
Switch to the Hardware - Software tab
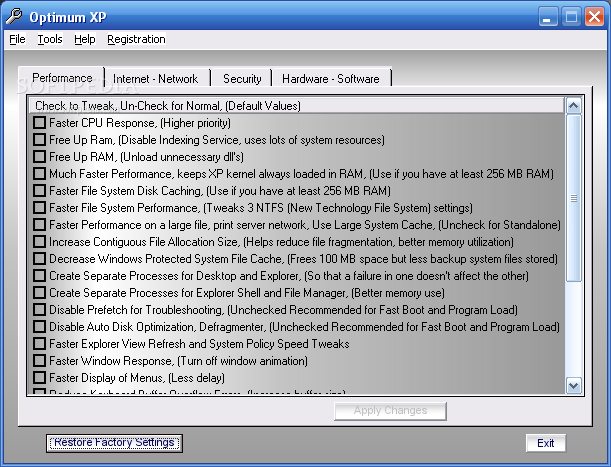[x=330, y=79]
